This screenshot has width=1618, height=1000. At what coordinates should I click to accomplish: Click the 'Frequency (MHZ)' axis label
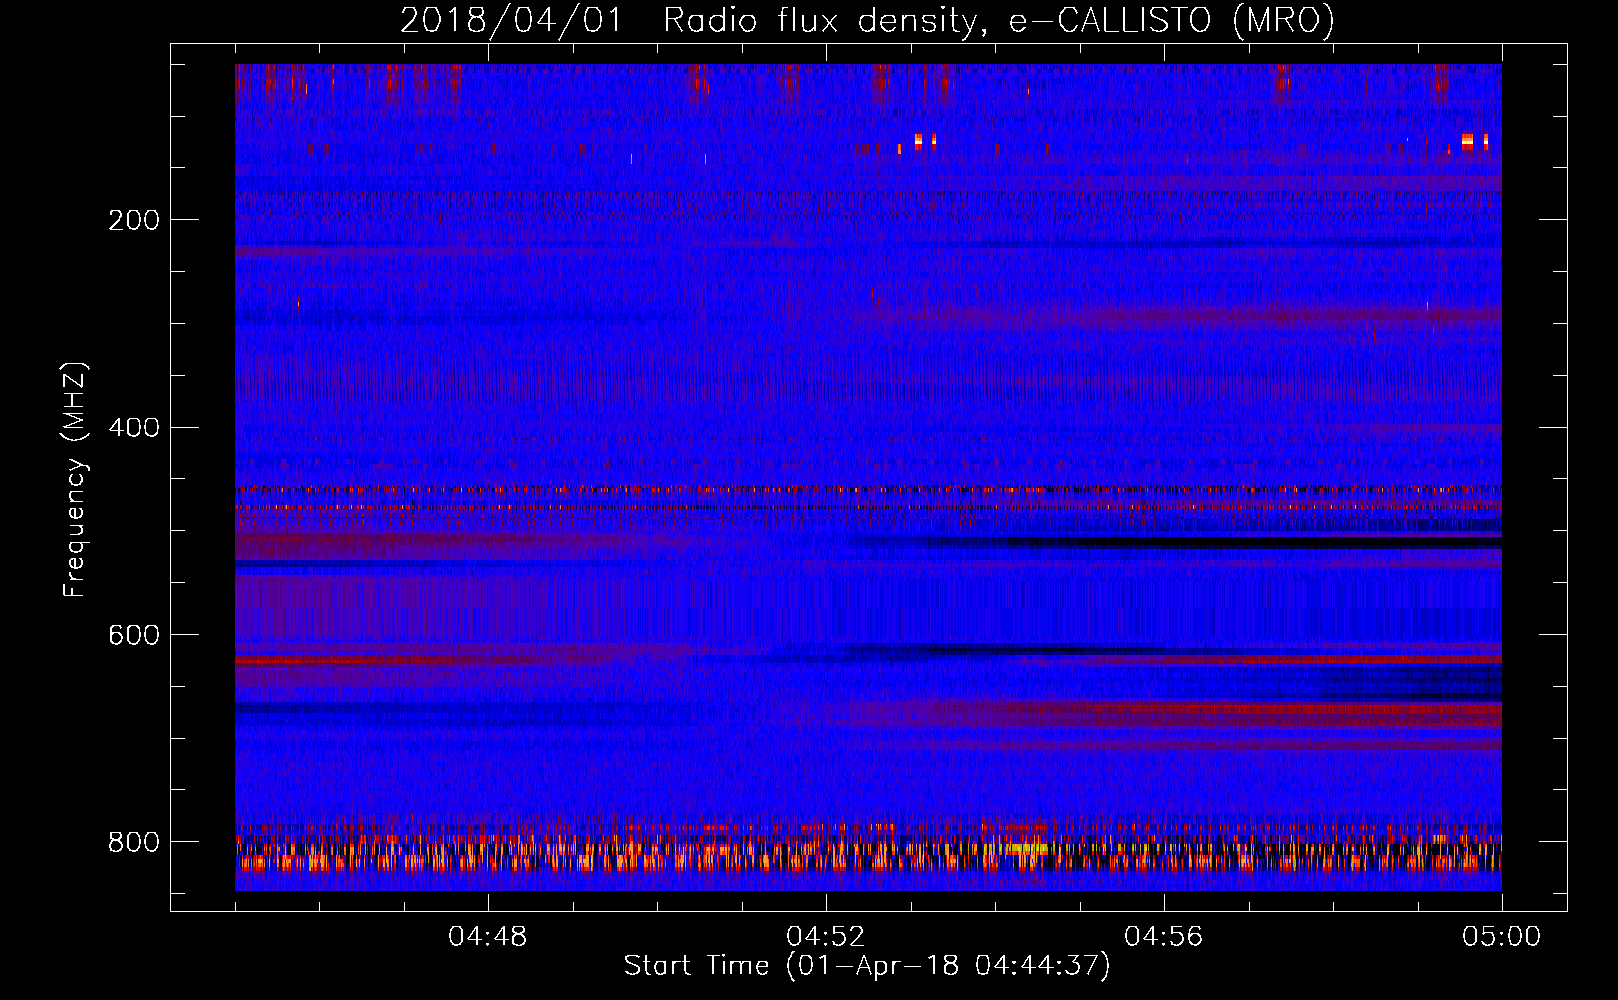click(x=75, y=480)
